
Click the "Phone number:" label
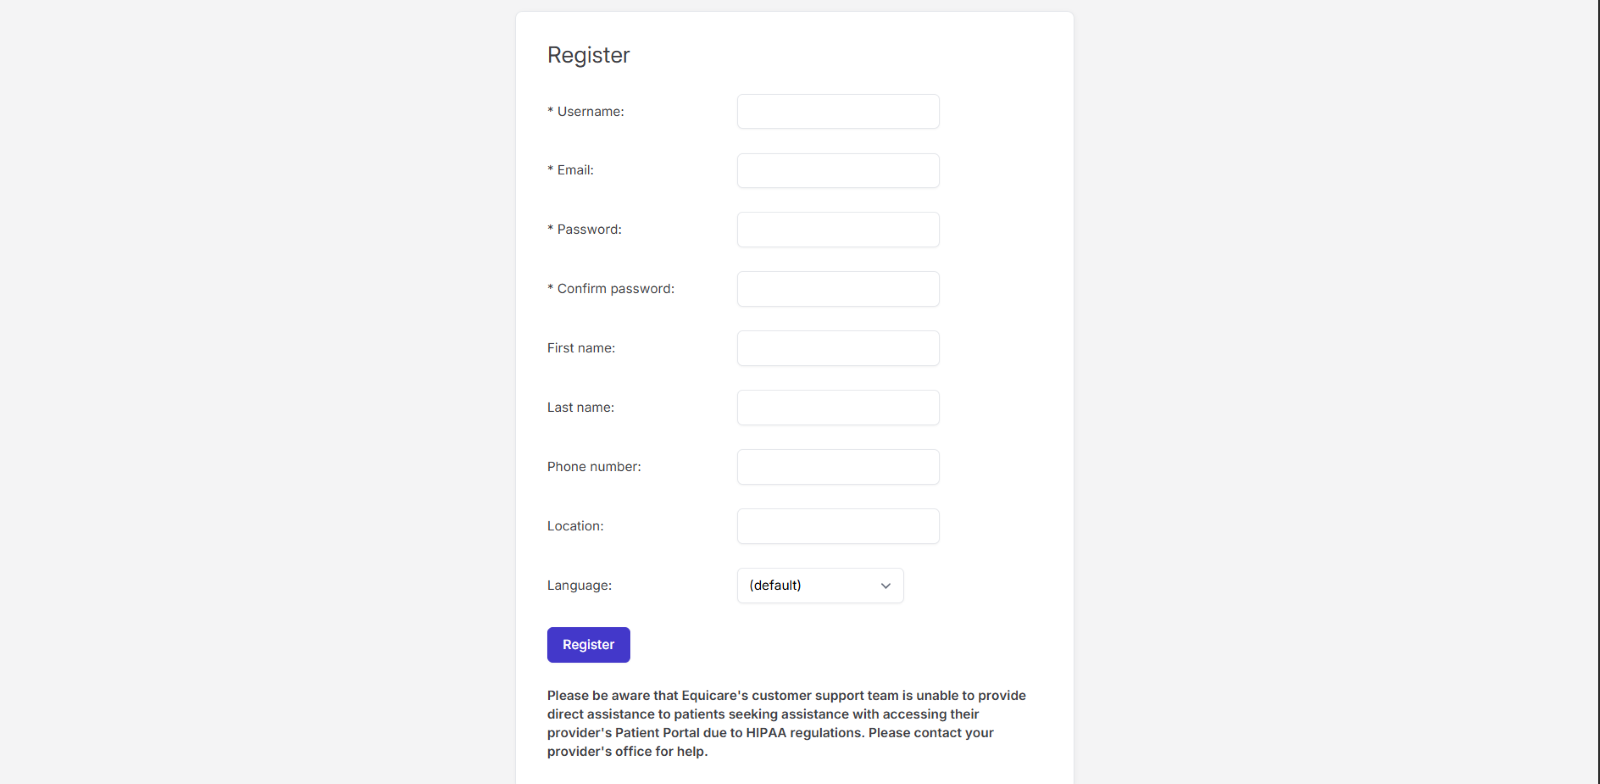point(594,467)
